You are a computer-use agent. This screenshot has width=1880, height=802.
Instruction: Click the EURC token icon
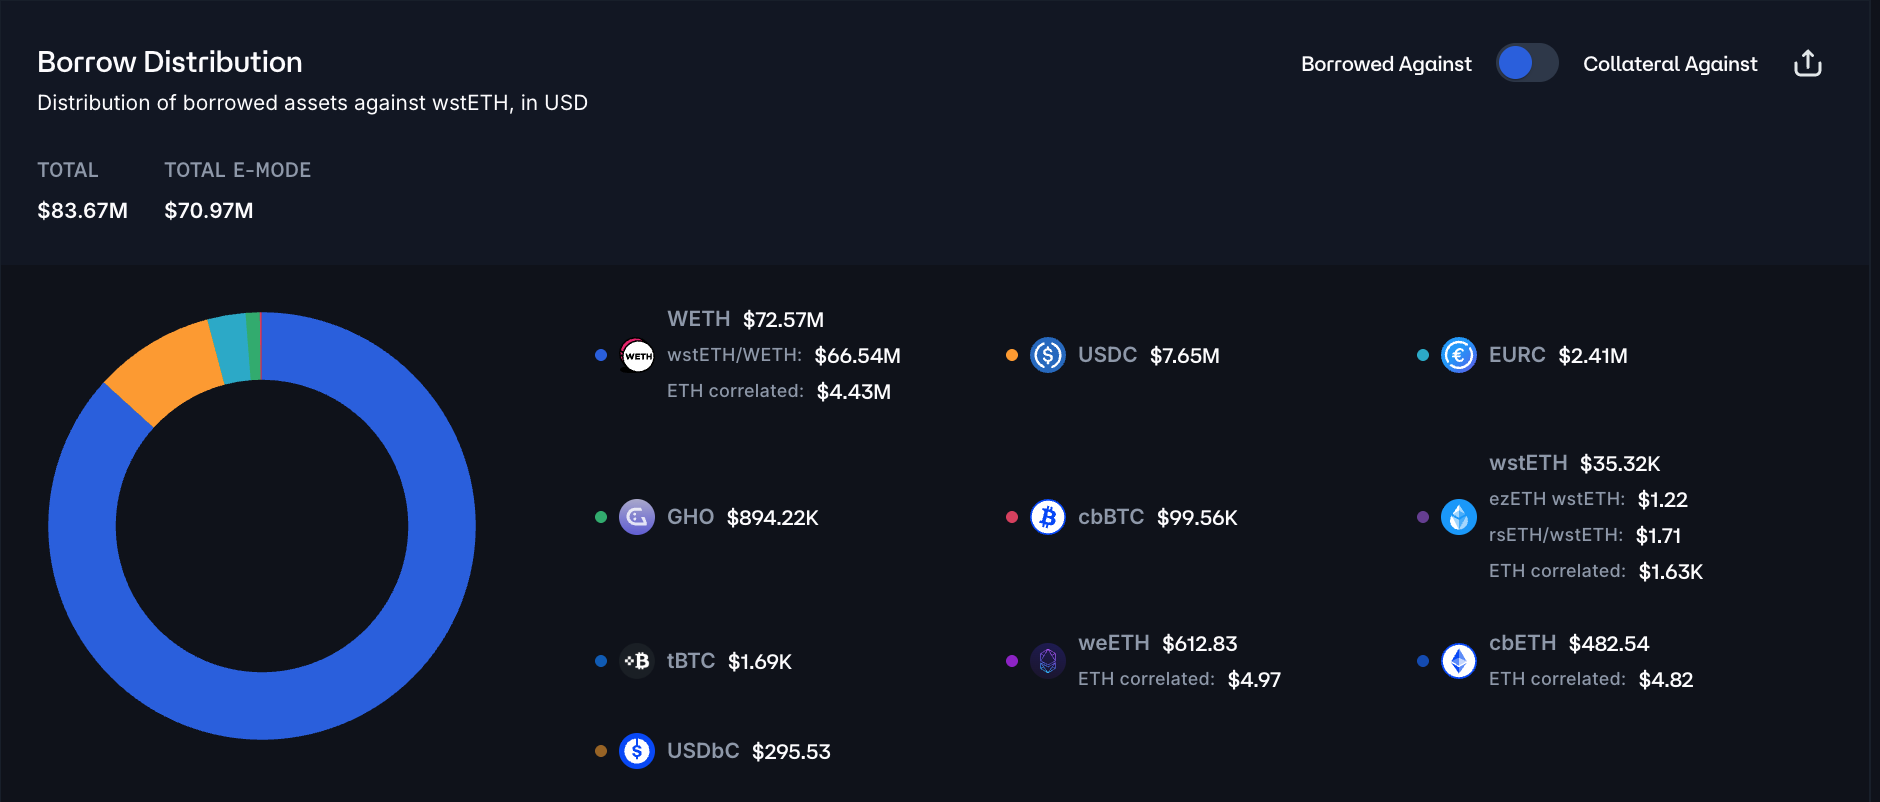tap(1458, 355)
